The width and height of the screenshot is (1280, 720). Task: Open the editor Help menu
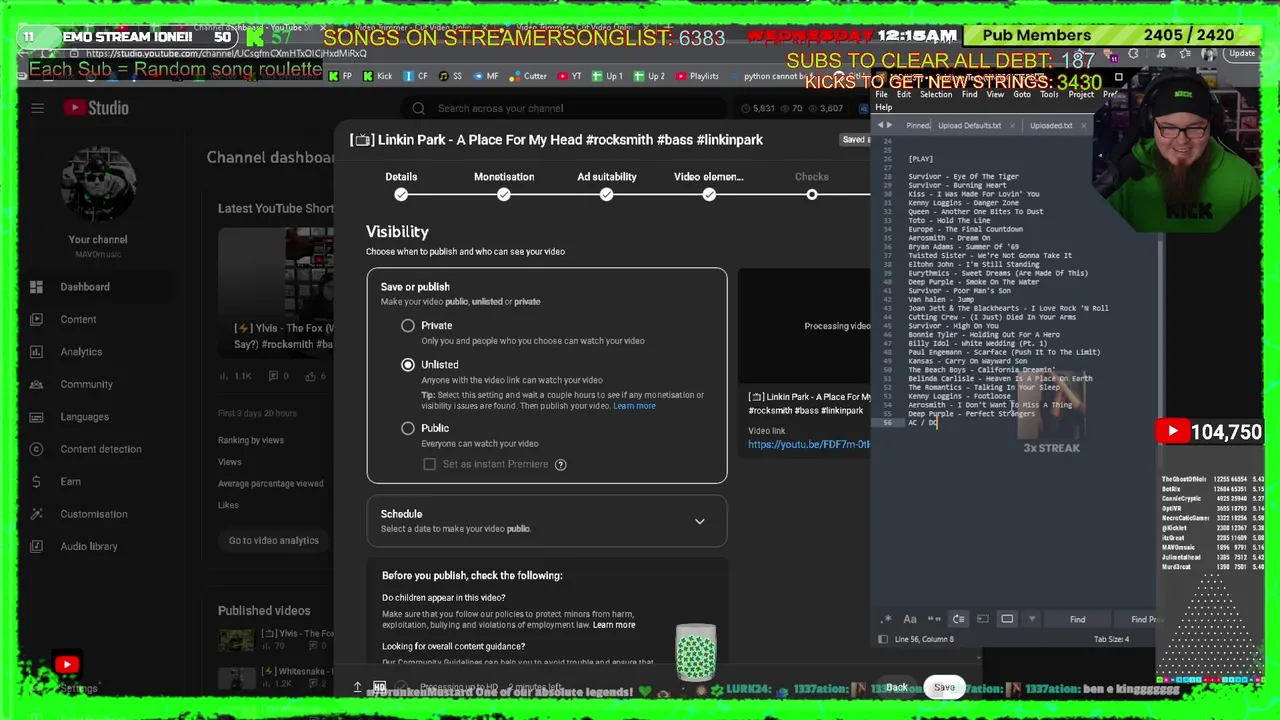coord(884,107)
